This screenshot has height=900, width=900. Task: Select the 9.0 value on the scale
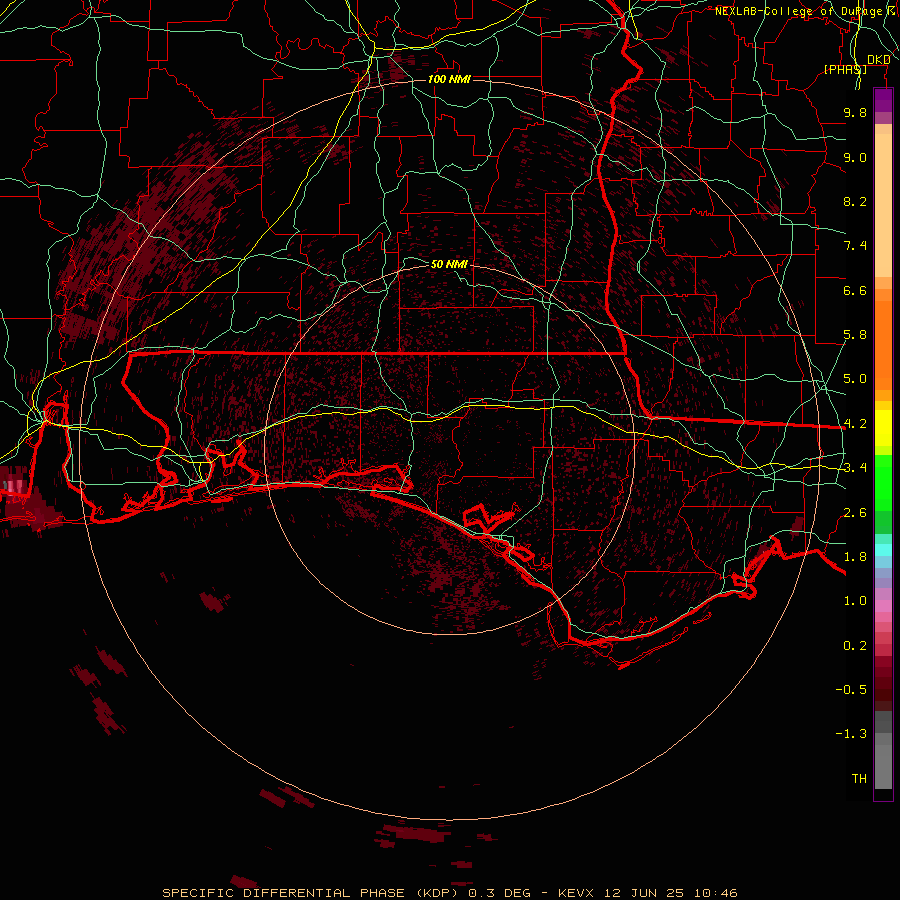tap(855, 157)
